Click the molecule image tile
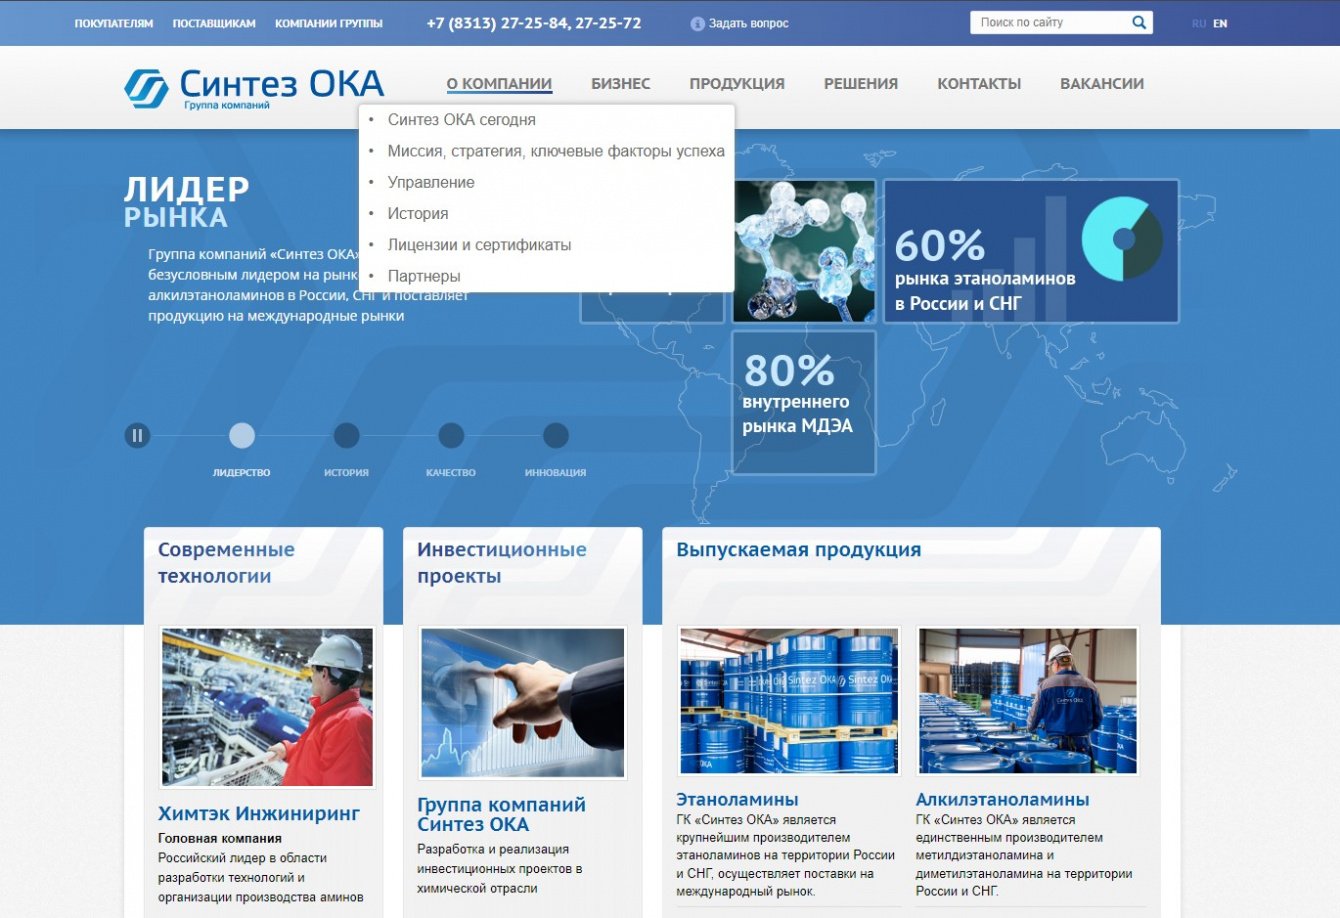The image size is (1340, 918). click(804, 251)
